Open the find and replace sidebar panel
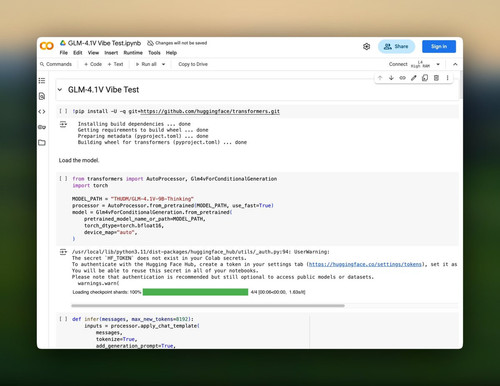Screen dimensions: 500x386 (42, 96)
